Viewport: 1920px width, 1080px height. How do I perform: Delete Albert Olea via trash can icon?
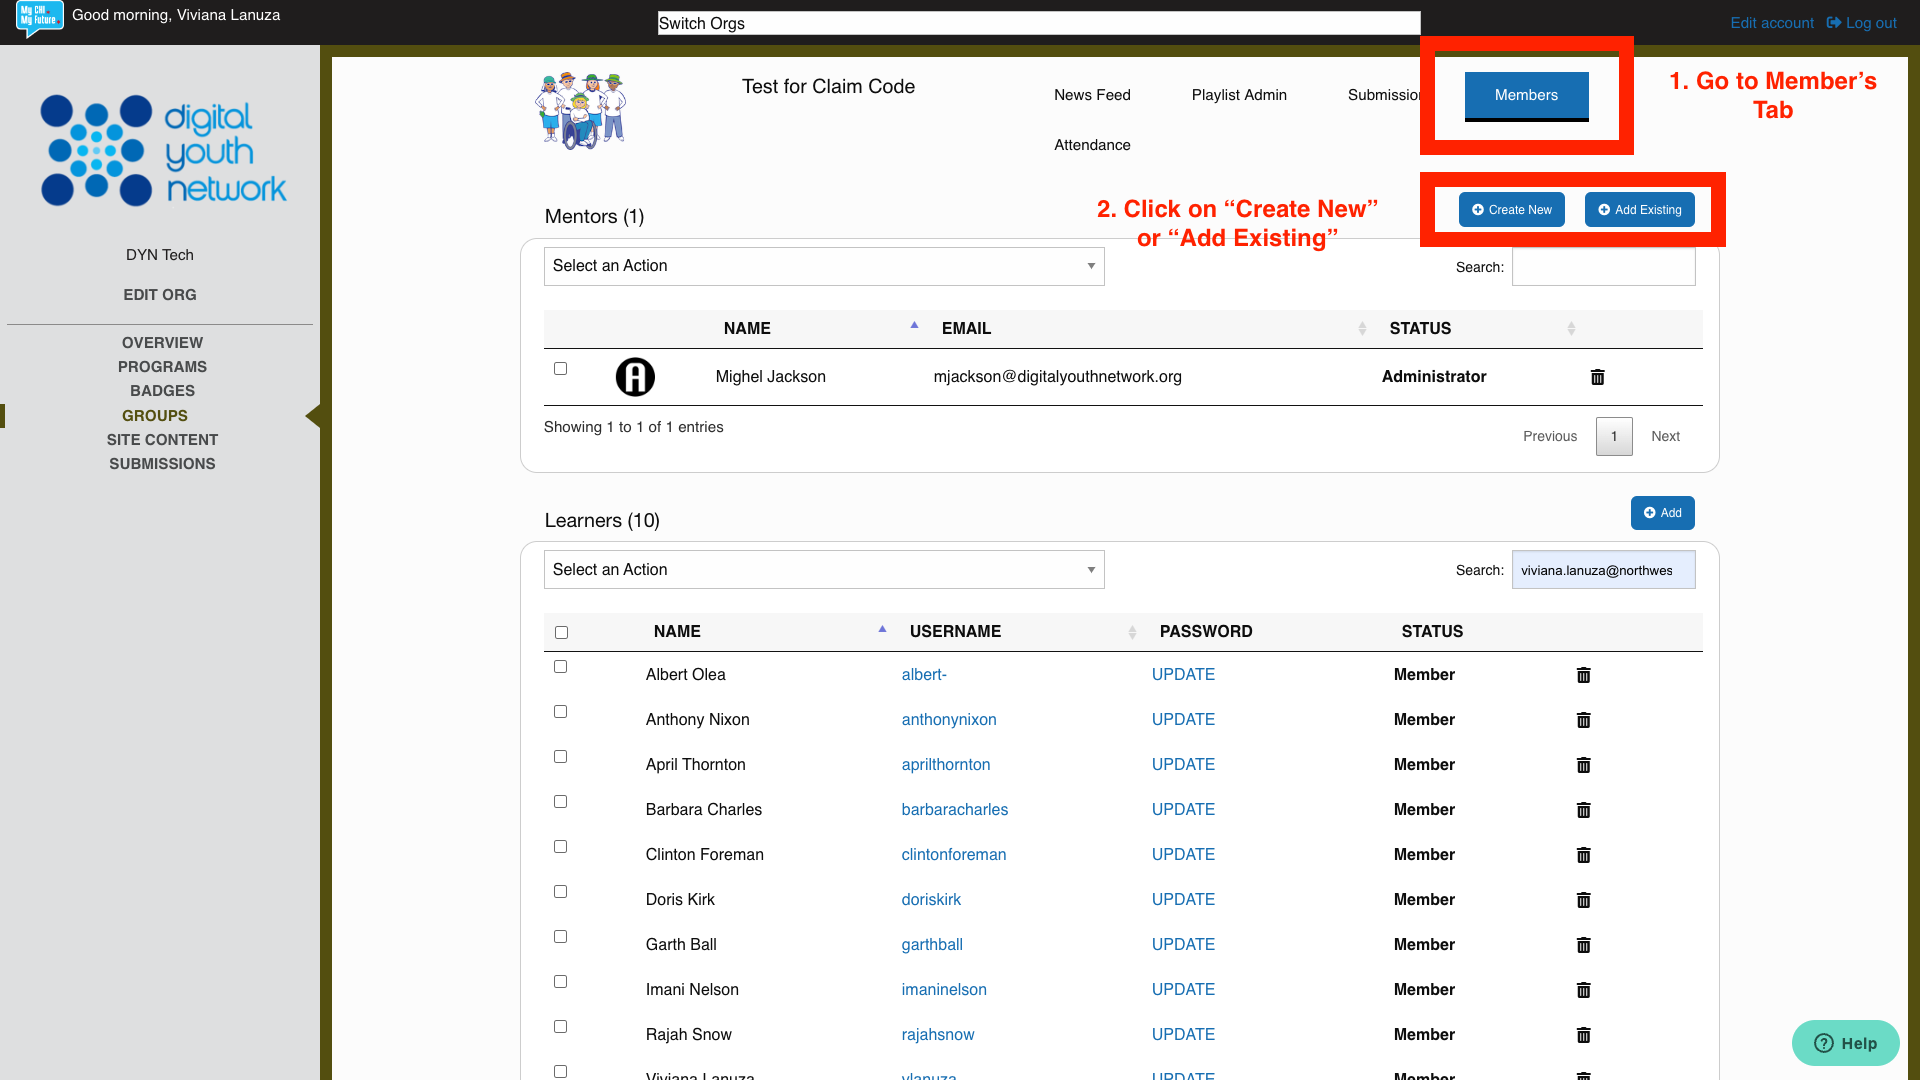click(1583, 675)
